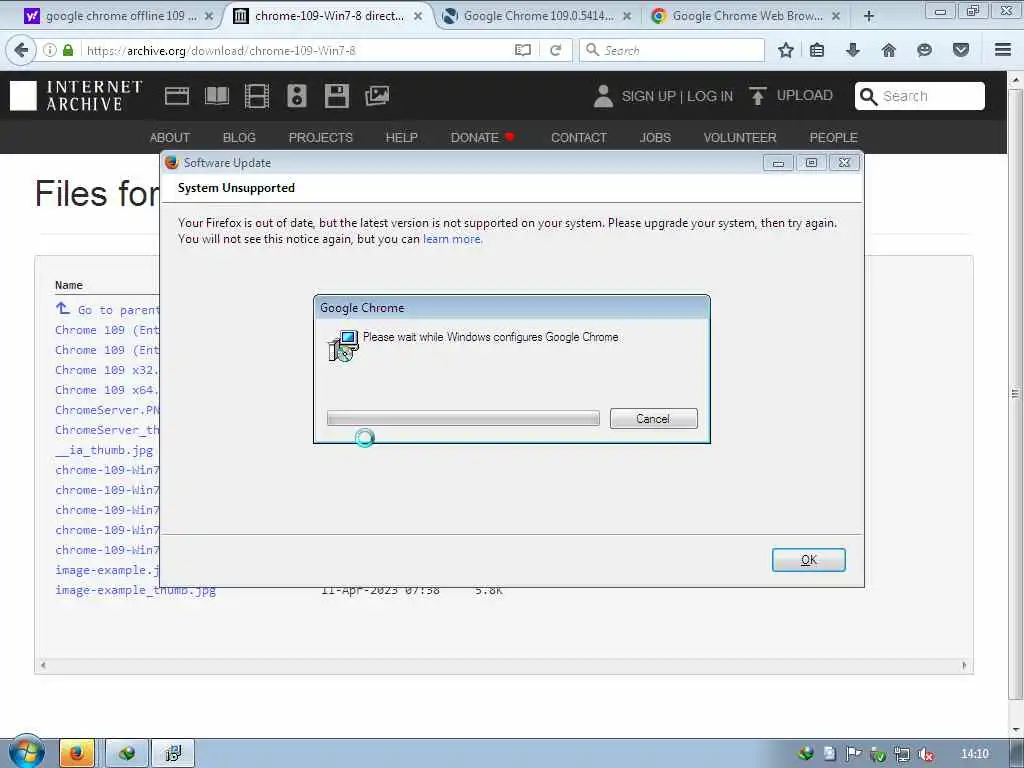This screenshot has width=1024, height=768.
Task: Open the JOBS menu item
Action: pyautogui.click(x=655, y=138)
